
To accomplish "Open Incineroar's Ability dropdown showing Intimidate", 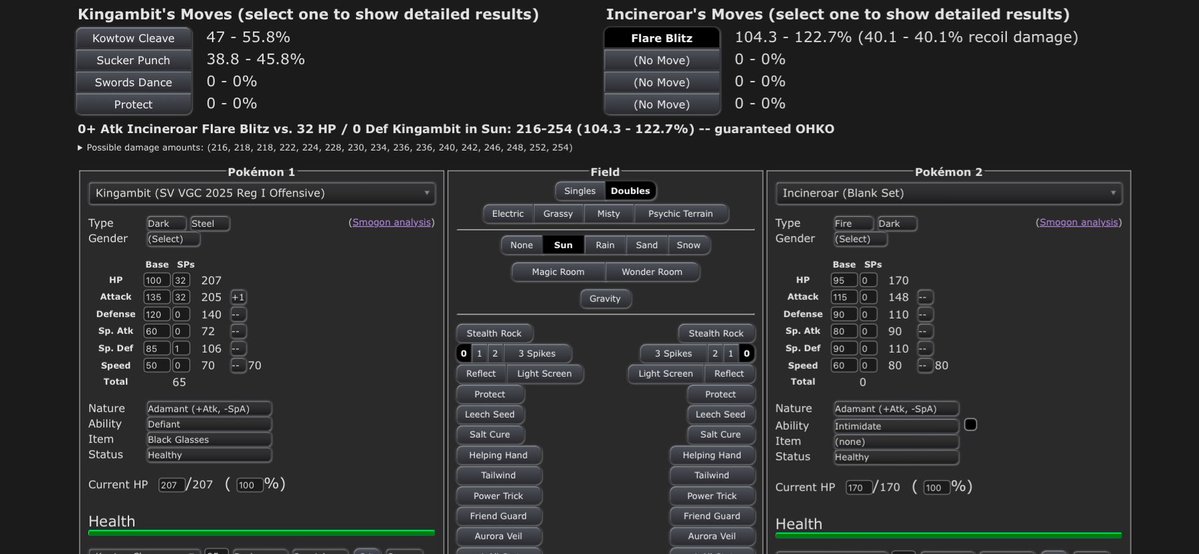I will (x=896, y=426).
